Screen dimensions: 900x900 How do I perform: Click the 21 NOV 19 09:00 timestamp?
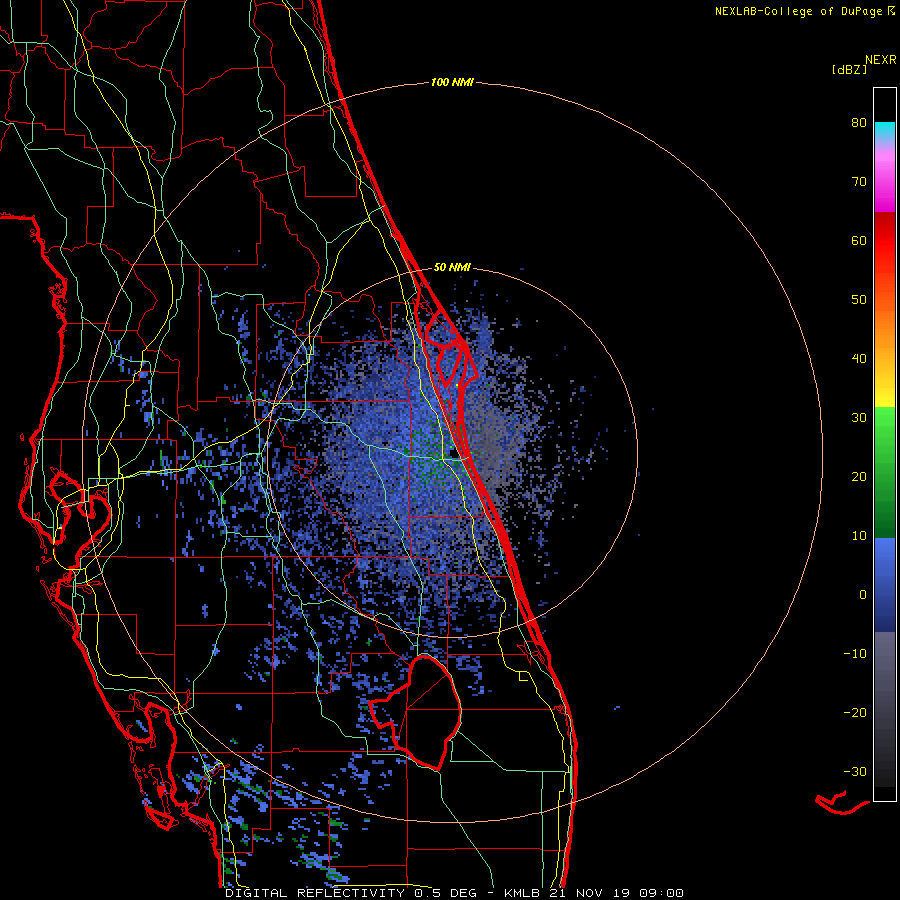pos(616,893)
